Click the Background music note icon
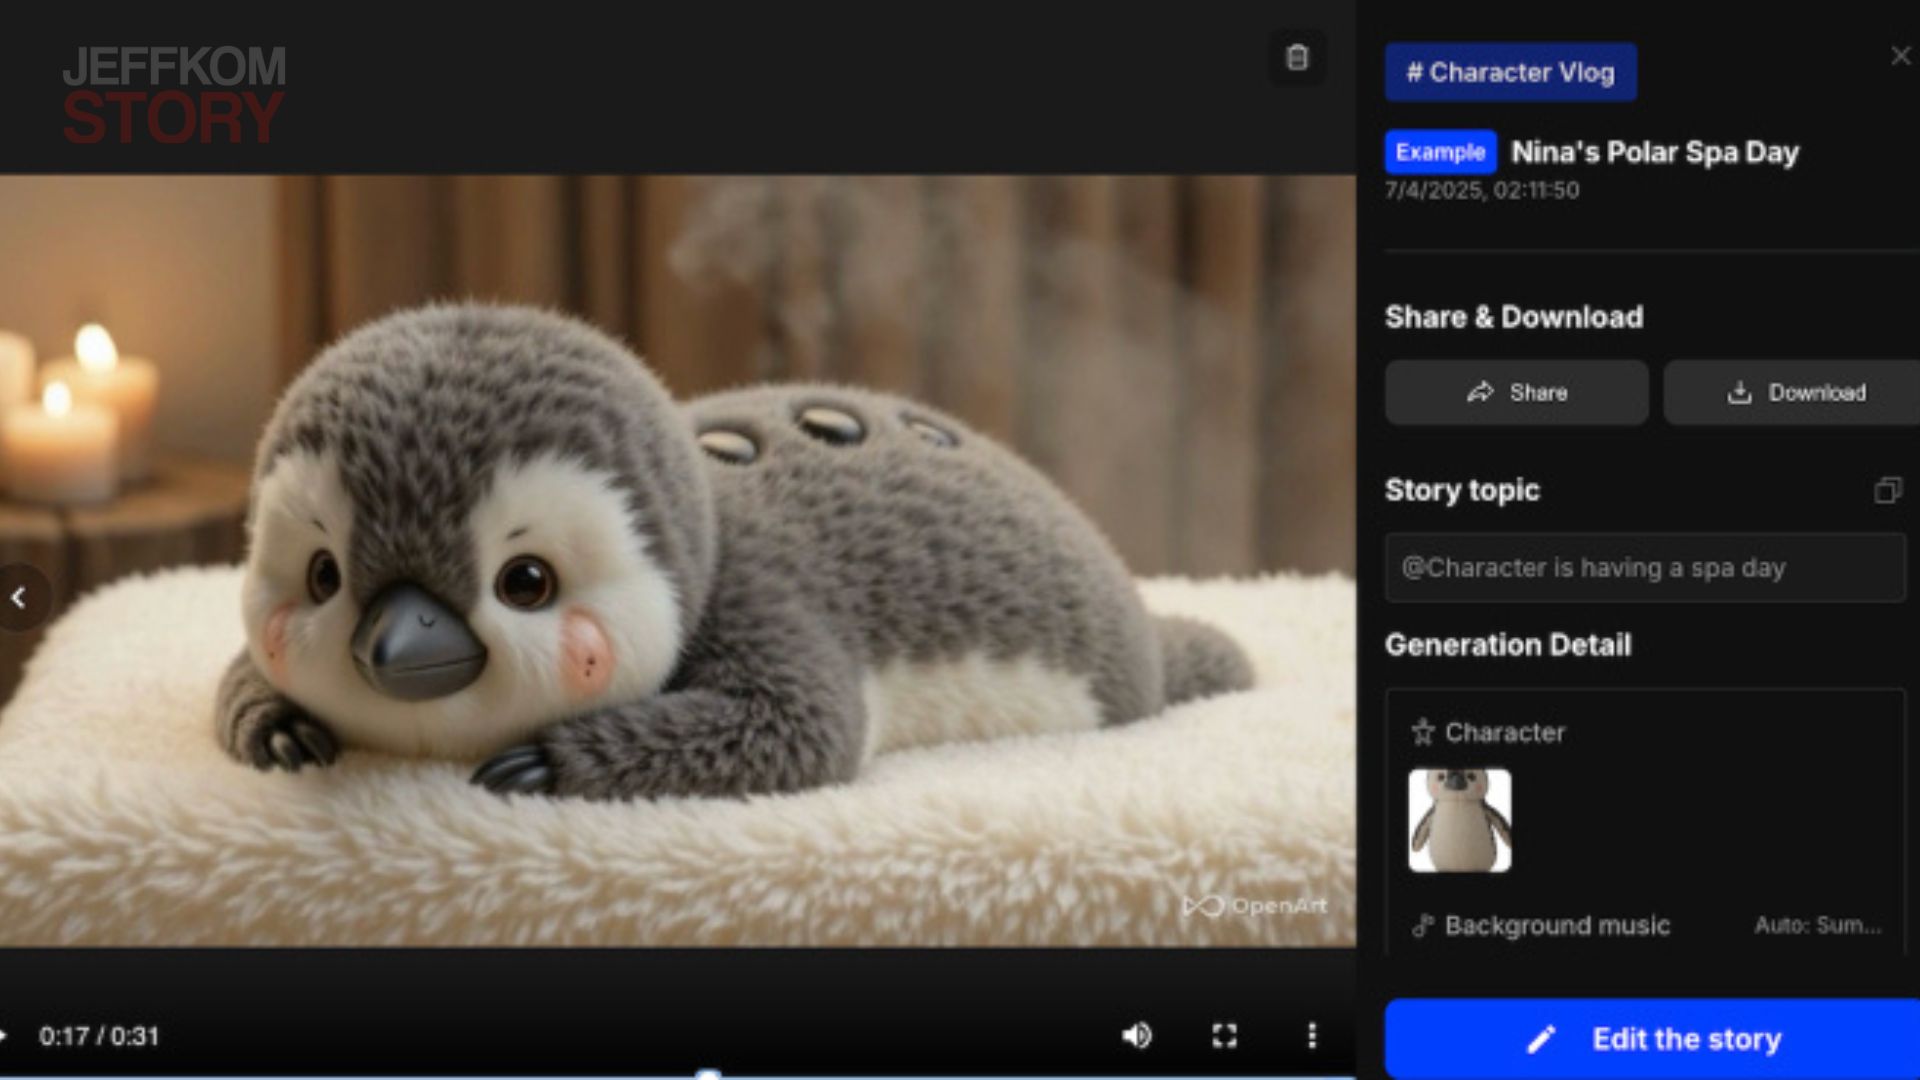Screen dimensions: 1920x1080 pyautogui.click(x=1421, y=926)
